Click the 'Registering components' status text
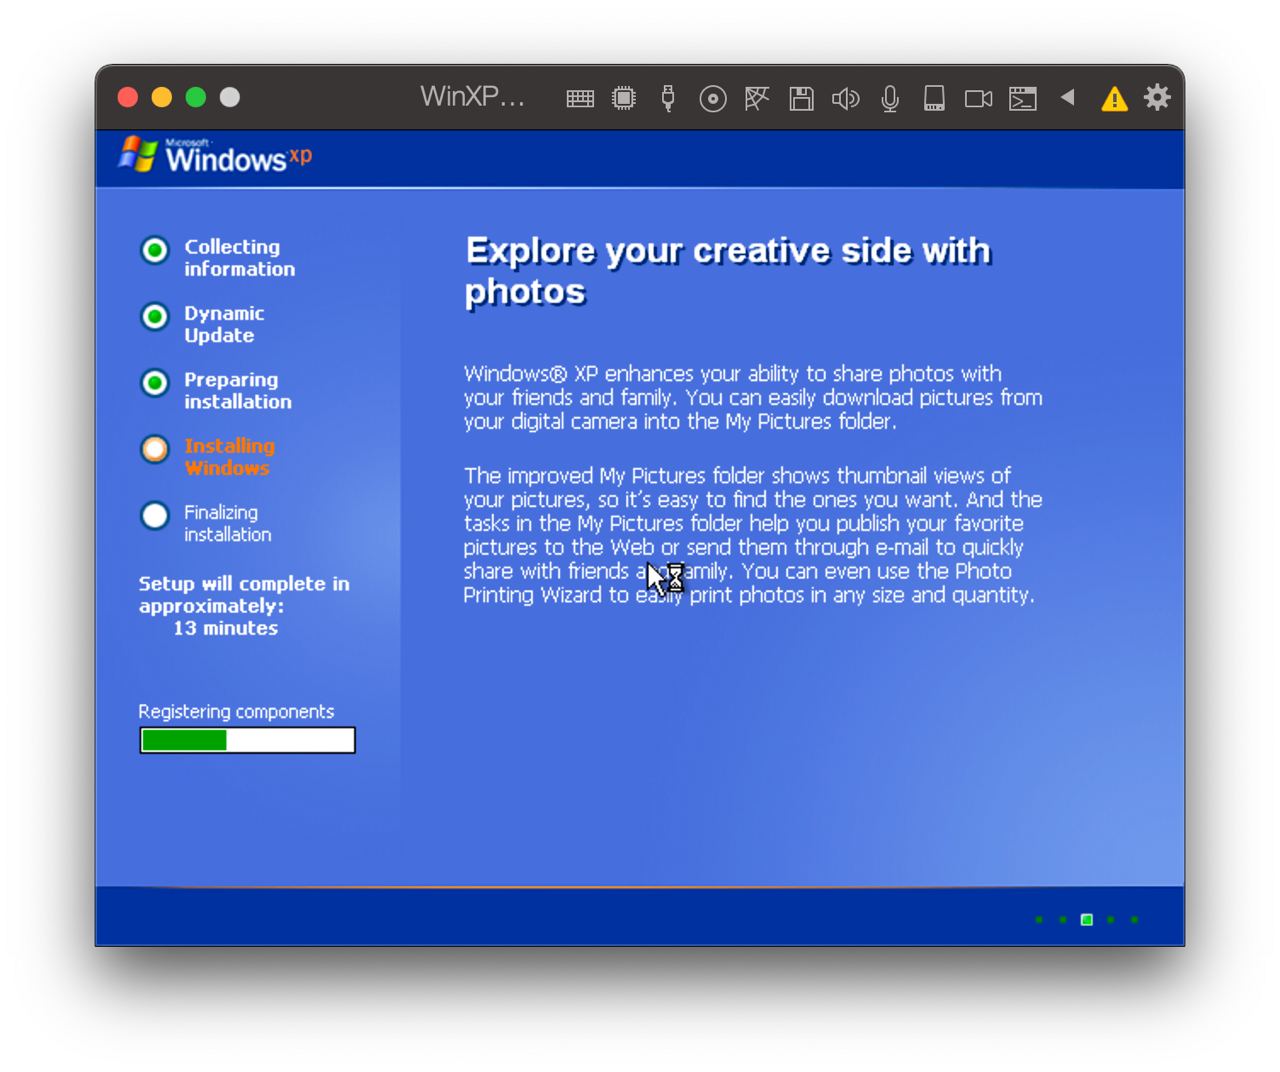This screenshot has height=1072, width=1280. pyautogui.click(x=236, y=711)
